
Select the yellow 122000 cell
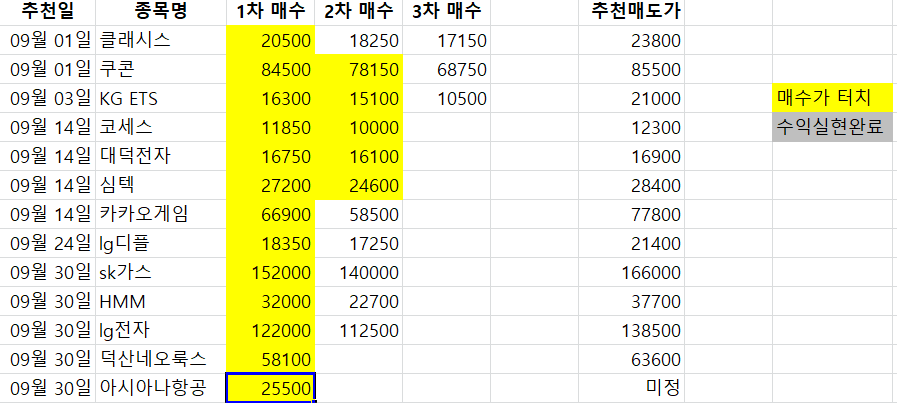click(271, 330)
